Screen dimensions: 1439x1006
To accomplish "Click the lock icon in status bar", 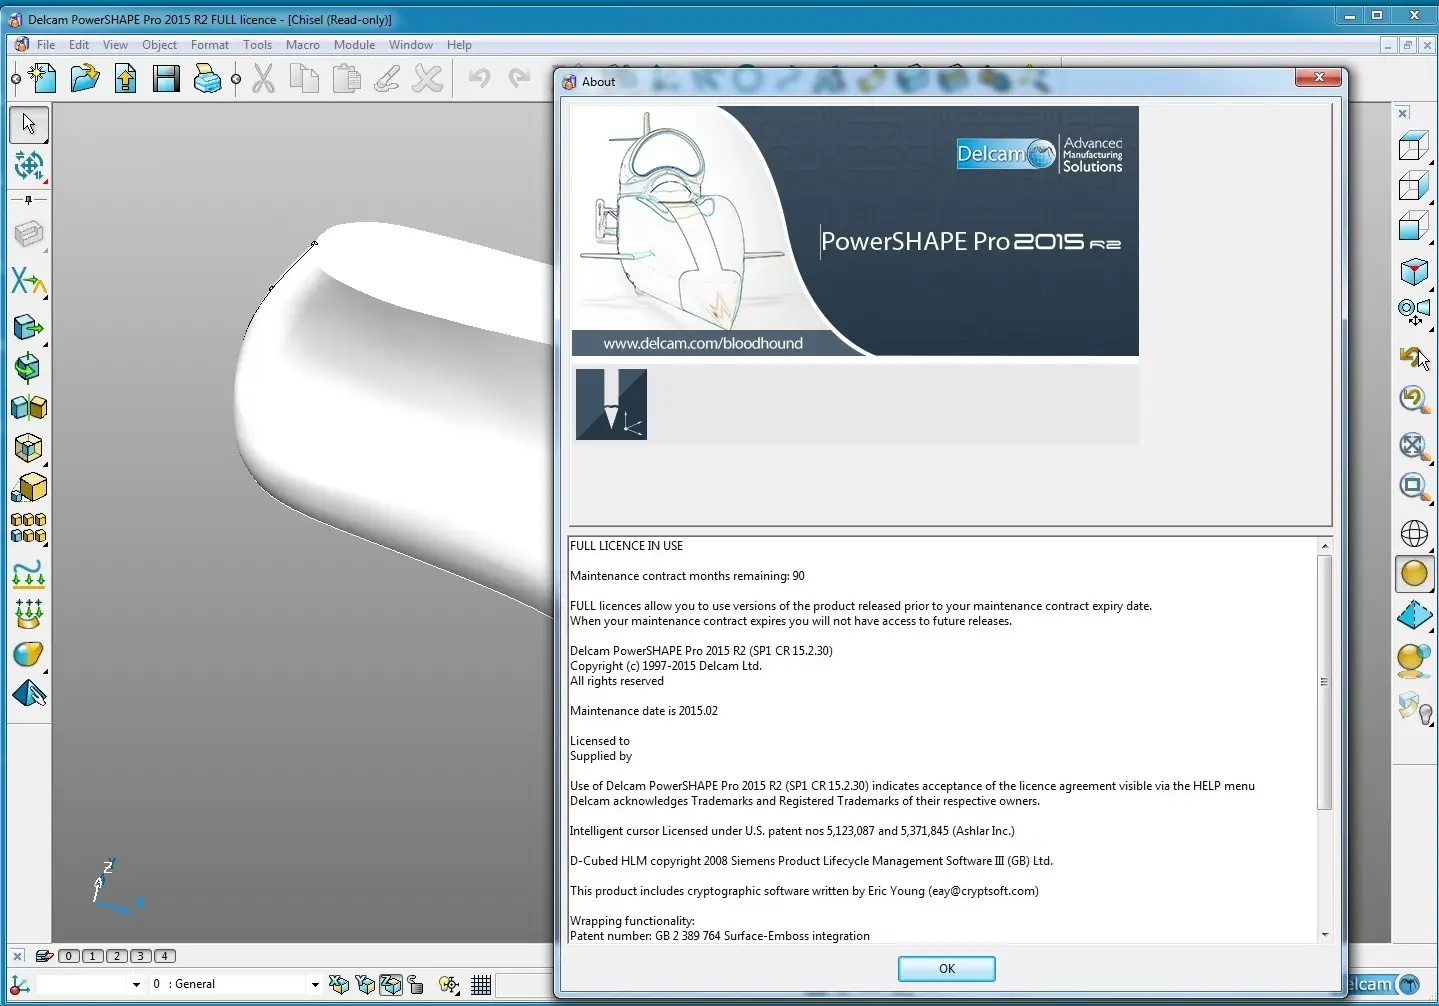I will [x=416, y=985].
